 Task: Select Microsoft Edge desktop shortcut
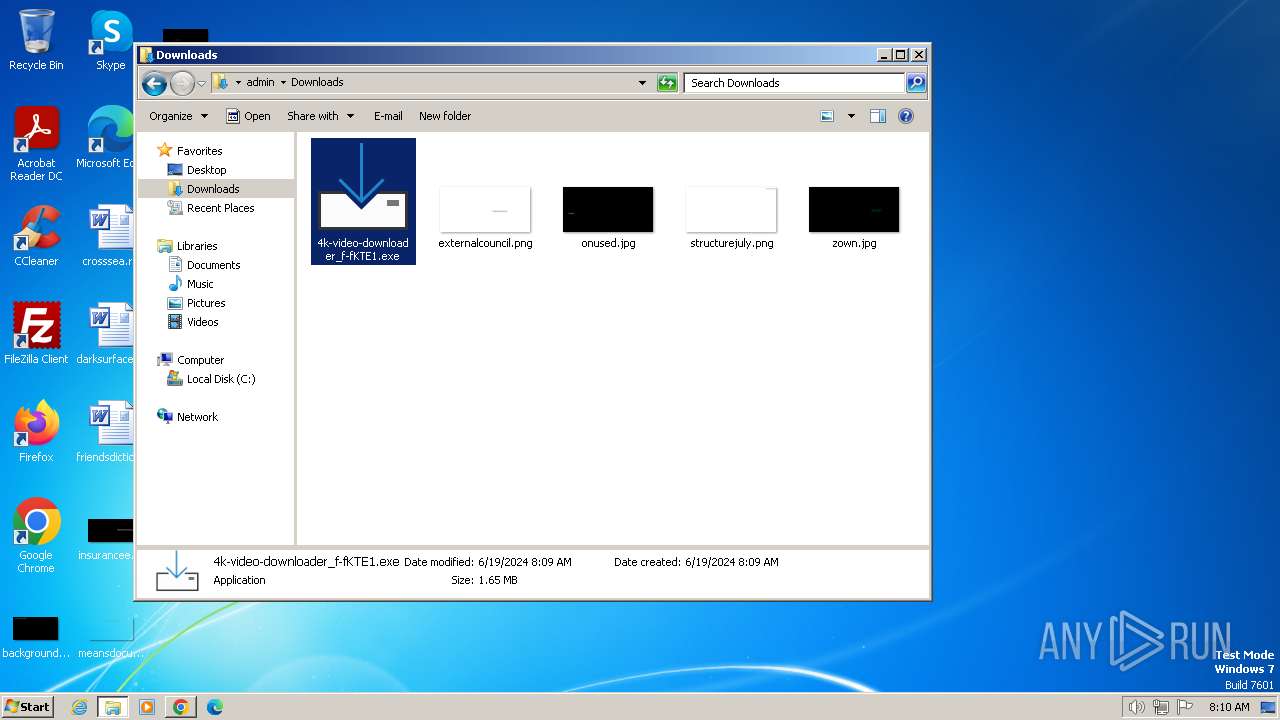pyautogui.click(x=106, y=139)
